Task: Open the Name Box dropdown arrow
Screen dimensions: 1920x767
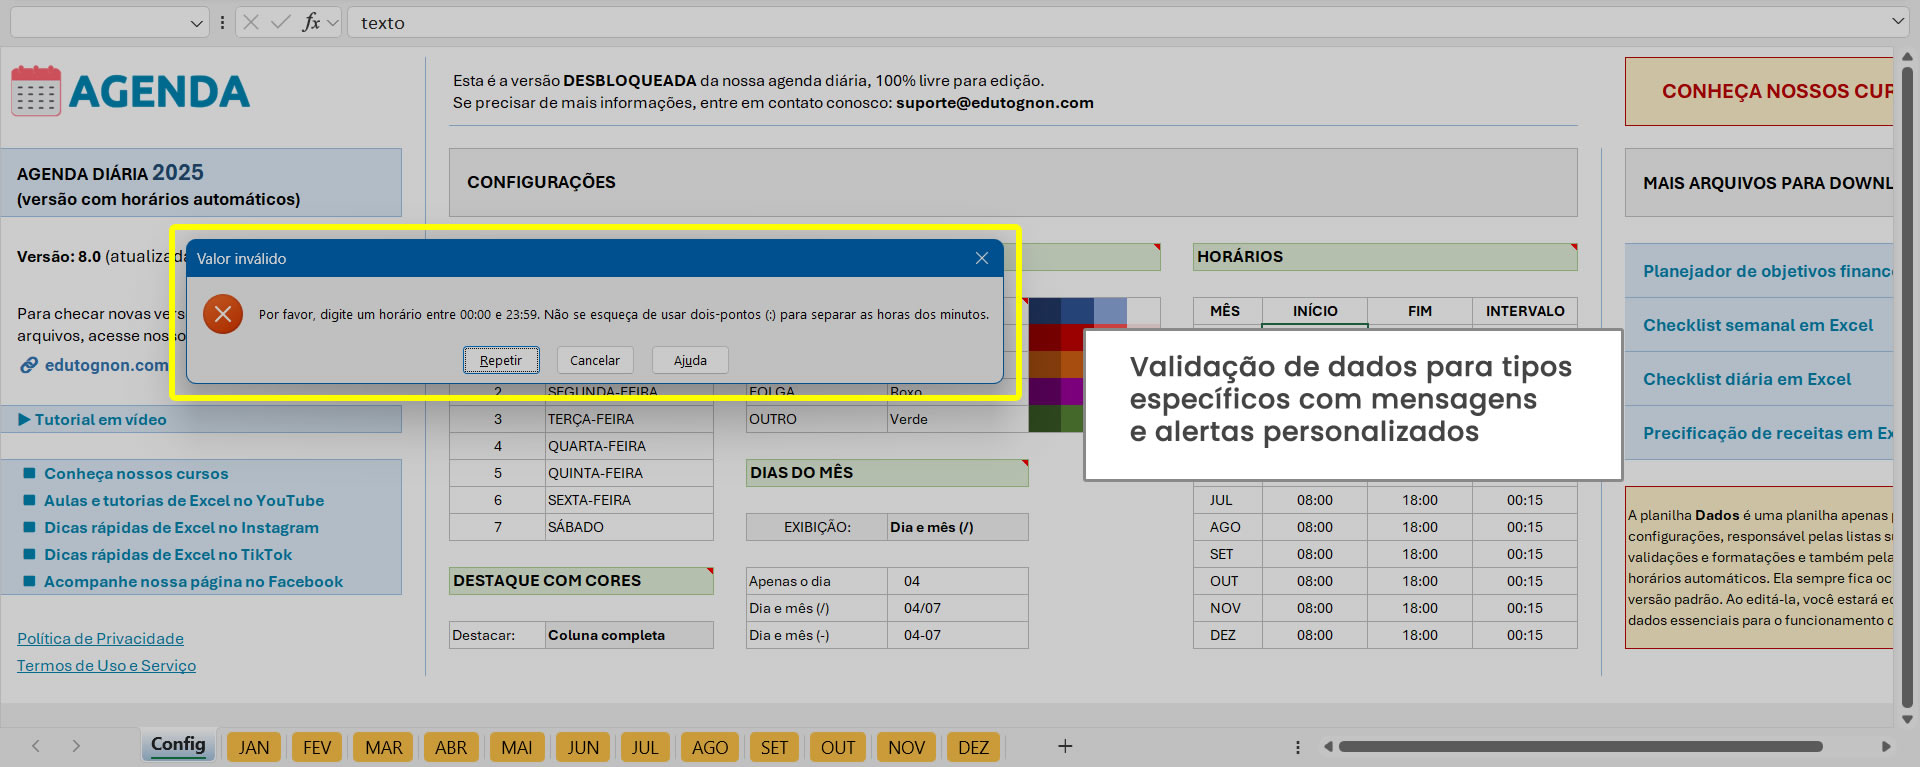Action: point(196,23)
